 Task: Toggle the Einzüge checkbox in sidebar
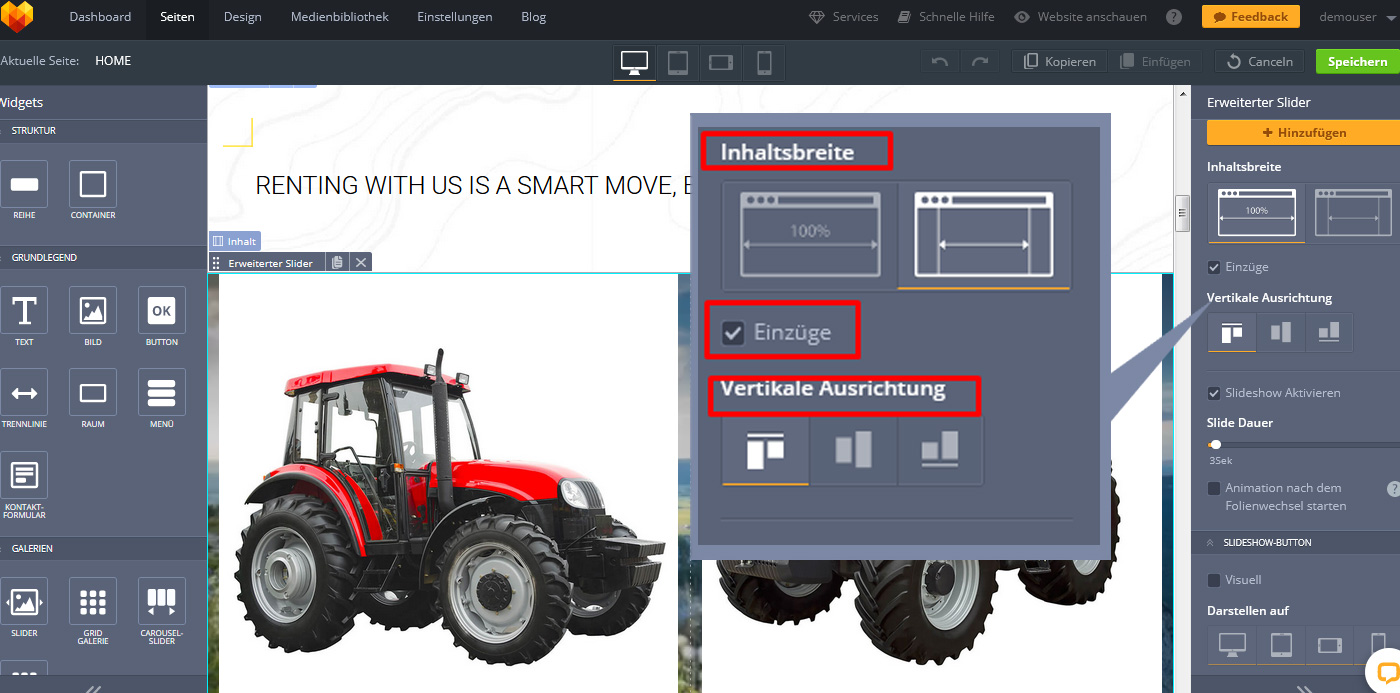[x=1214, y=267]
